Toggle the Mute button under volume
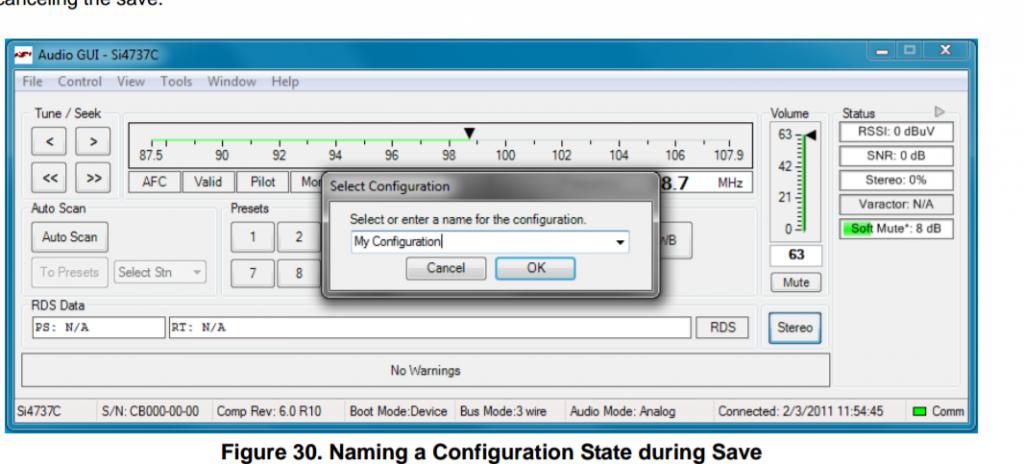 point(795,282)
